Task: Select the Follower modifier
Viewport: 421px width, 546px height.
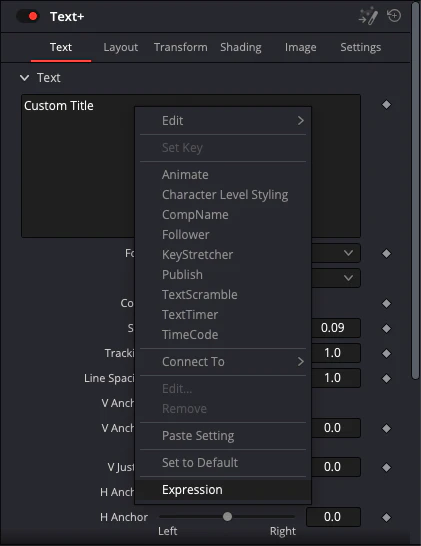Action: coord(223,235)
